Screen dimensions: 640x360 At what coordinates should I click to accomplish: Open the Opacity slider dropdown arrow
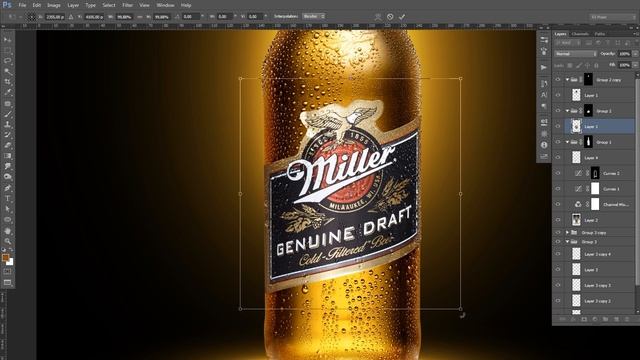[x=635, y=54]
